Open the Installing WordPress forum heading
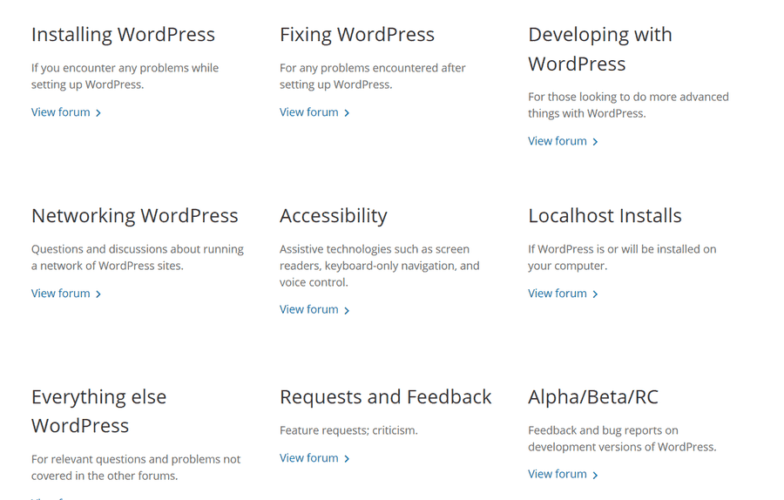Screen dimensions: 784x500 click(123, 35)
